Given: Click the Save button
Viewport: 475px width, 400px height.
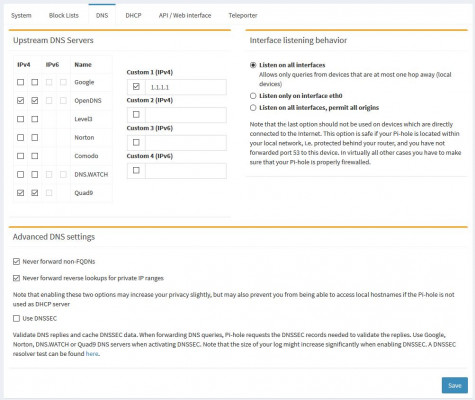Looking at the screenshot, I should point(455,385).
